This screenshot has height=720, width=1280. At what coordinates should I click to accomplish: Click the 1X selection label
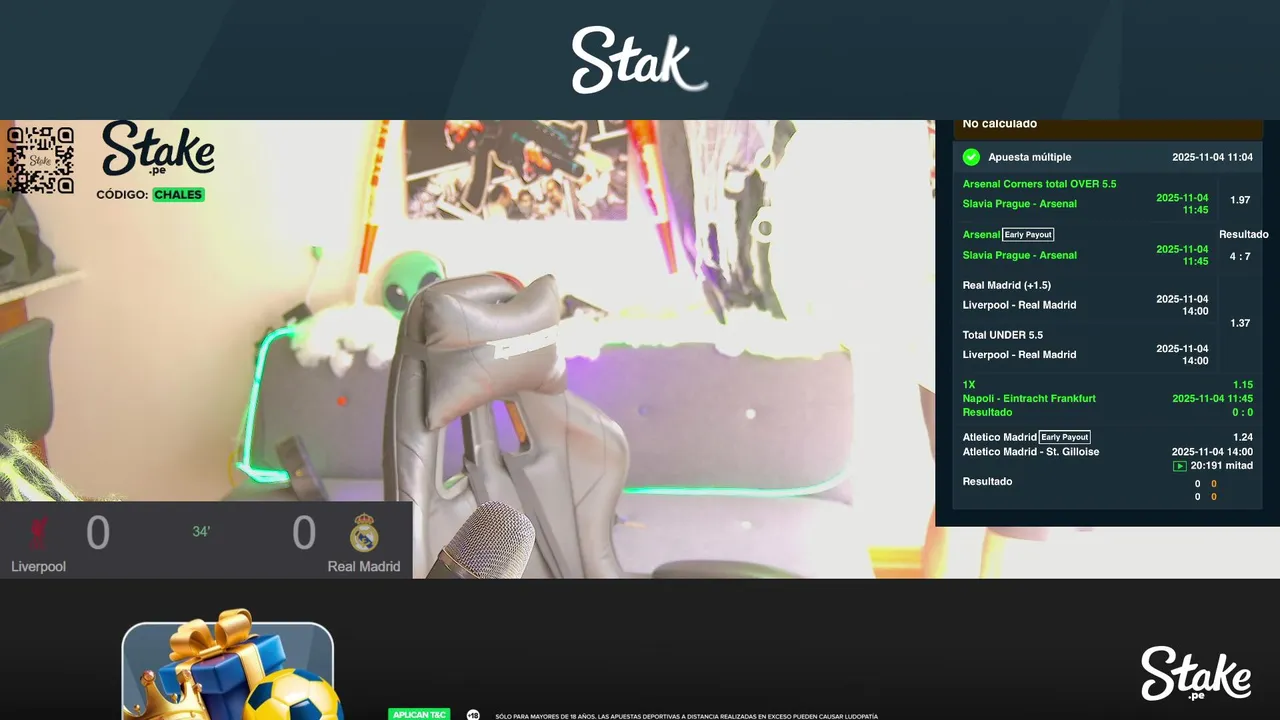coord(969,384)
